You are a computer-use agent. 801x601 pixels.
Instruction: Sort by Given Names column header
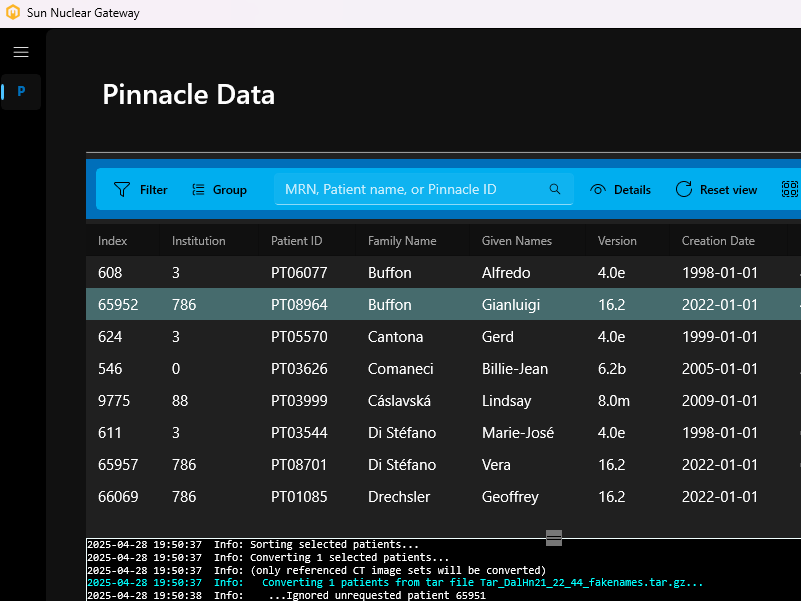coord(516,241)
